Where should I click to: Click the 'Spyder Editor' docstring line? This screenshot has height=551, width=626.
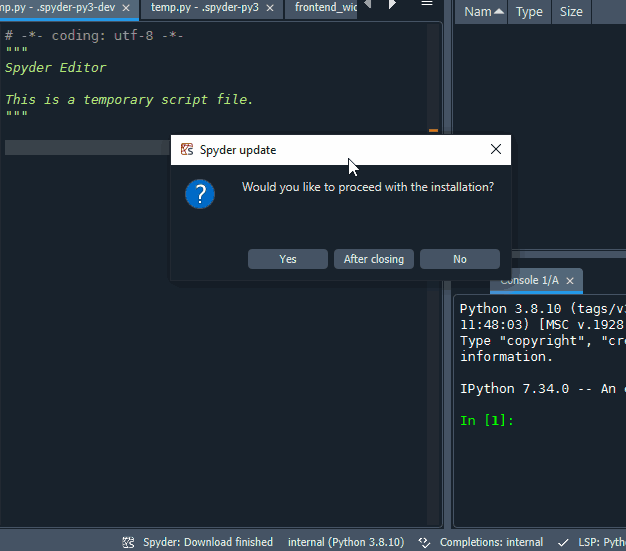(x=55, y=67)
